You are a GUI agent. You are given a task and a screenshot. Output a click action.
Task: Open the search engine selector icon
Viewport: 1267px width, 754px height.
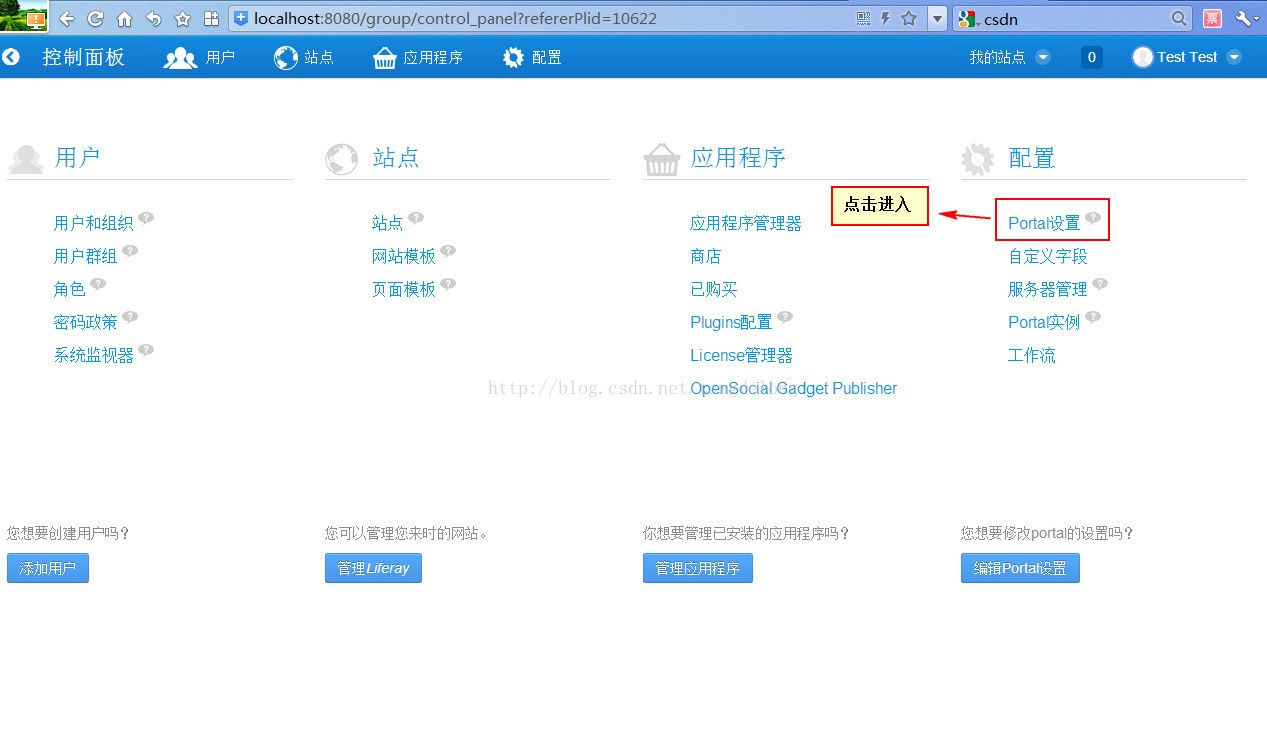click(x=968, y=18)
